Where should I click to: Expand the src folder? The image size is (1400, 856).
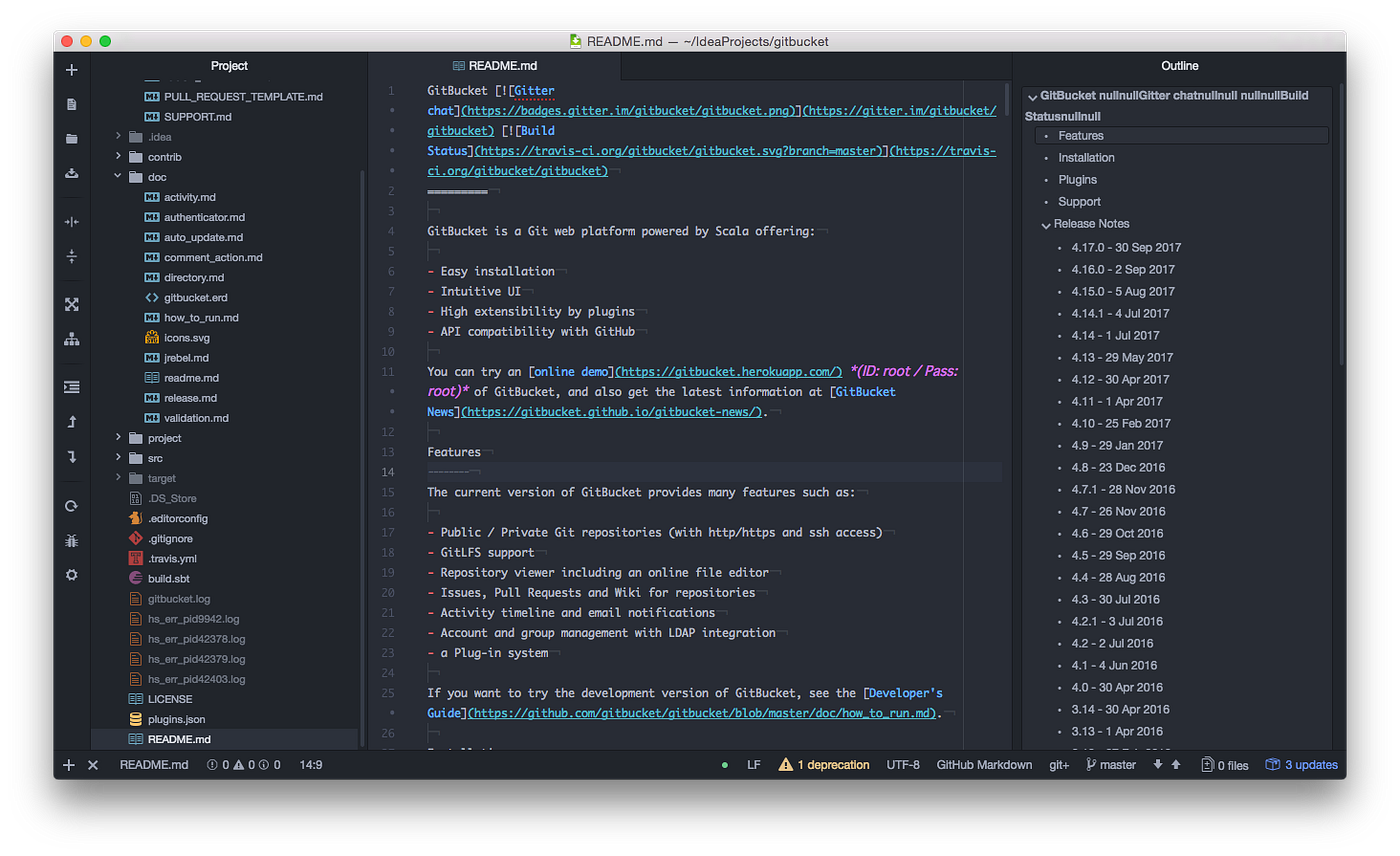pyautogui.click(x=119, y=458)
